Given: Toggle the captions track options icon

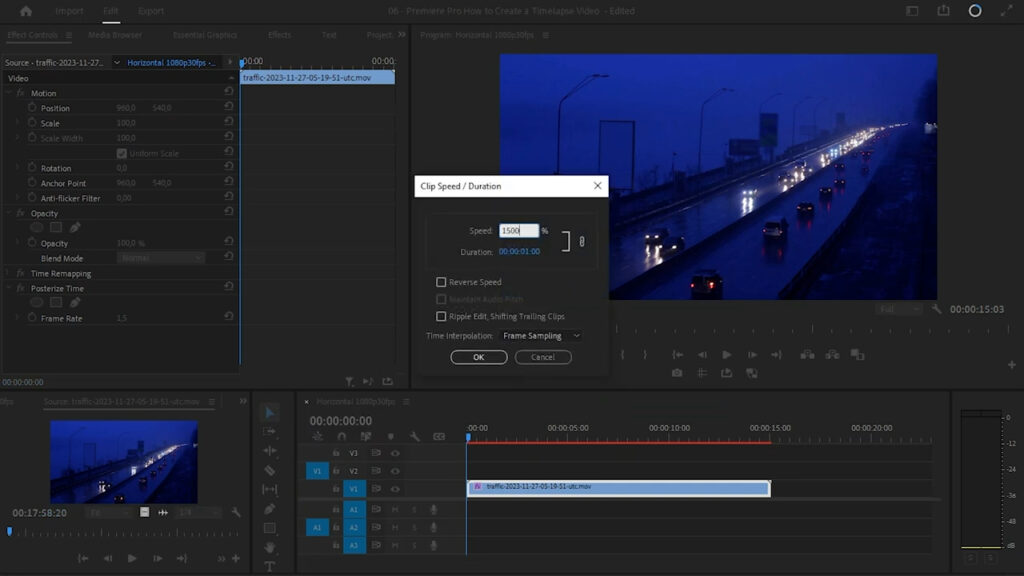Looking at the screenshot, I should click(x=439, y=436).
